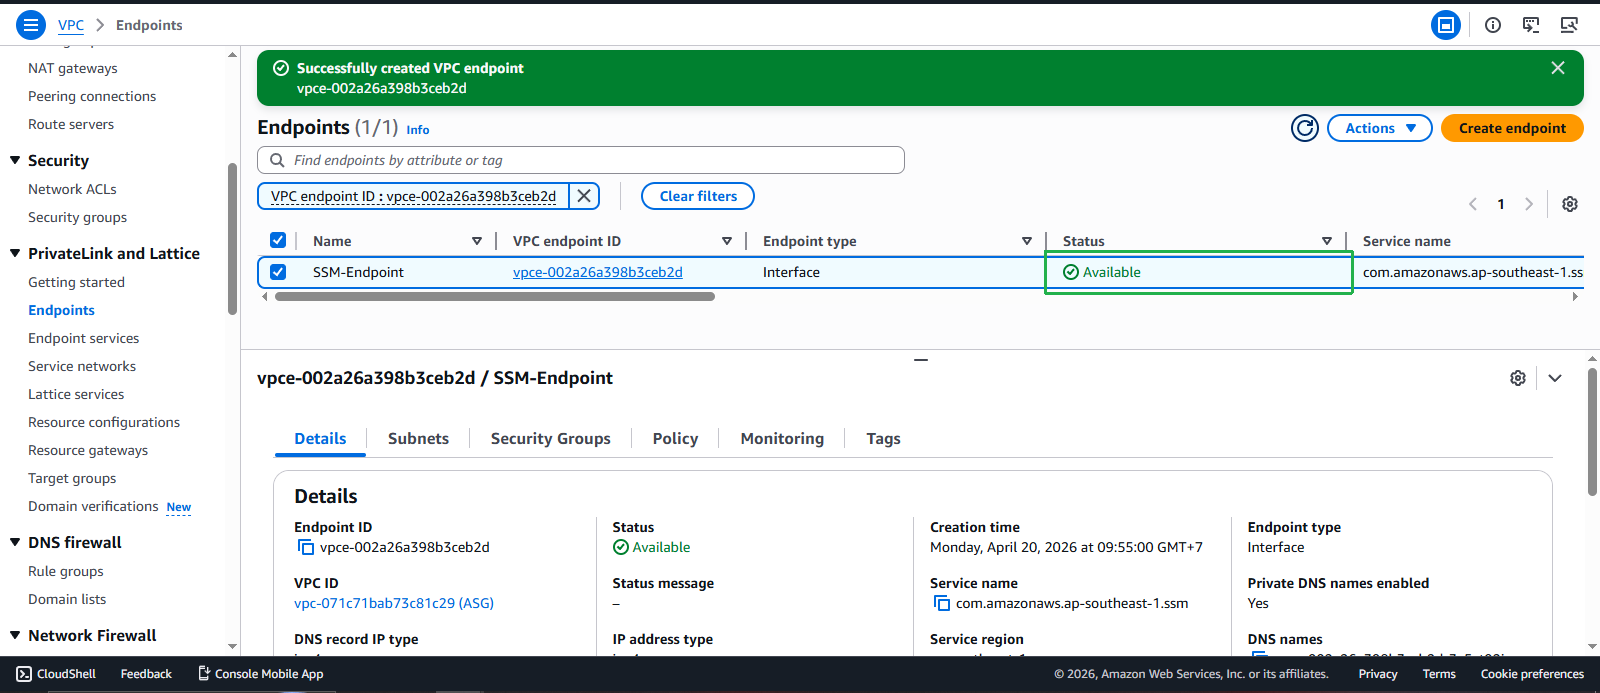Click the sidebar vertical scrollbar

point(232,238)
